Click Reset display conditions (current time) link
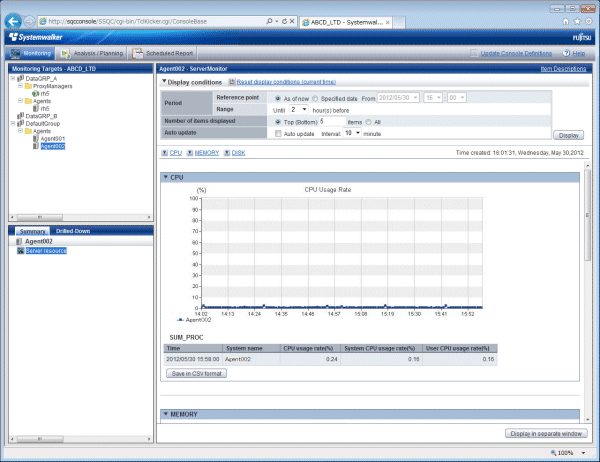Screen dimensions: 600x462 pyautogui.click(x=286, y=82)
